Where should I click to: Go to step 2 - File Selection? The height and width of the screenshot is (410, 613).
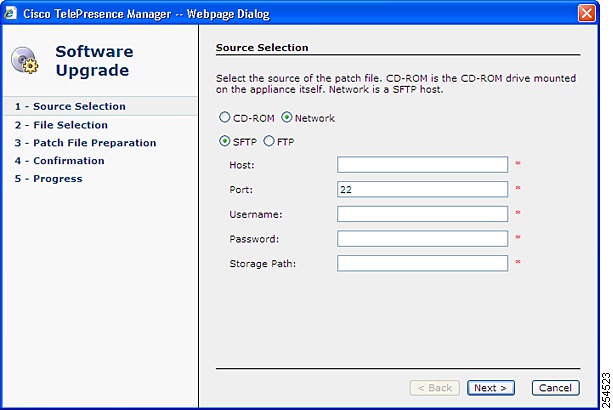(61, 125)
